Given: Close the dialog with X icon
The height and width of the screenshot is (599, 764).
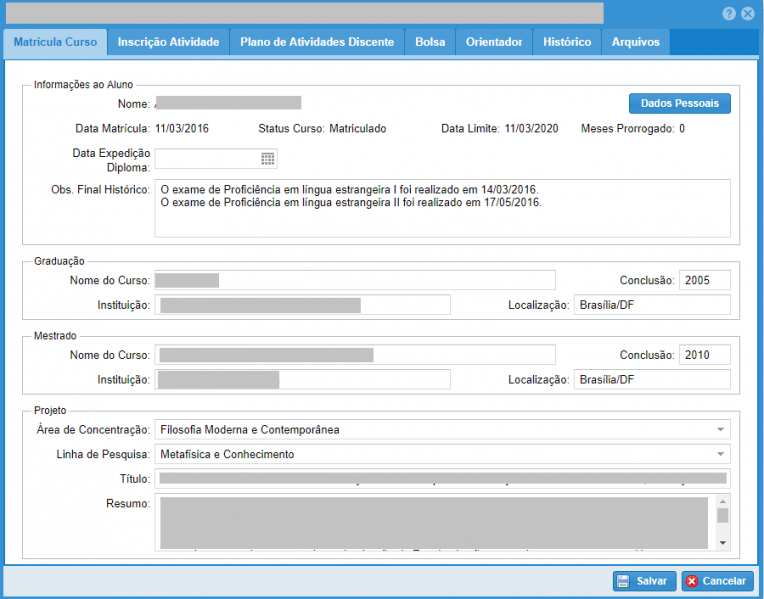Looking at the screenshot, I should 747,14.
